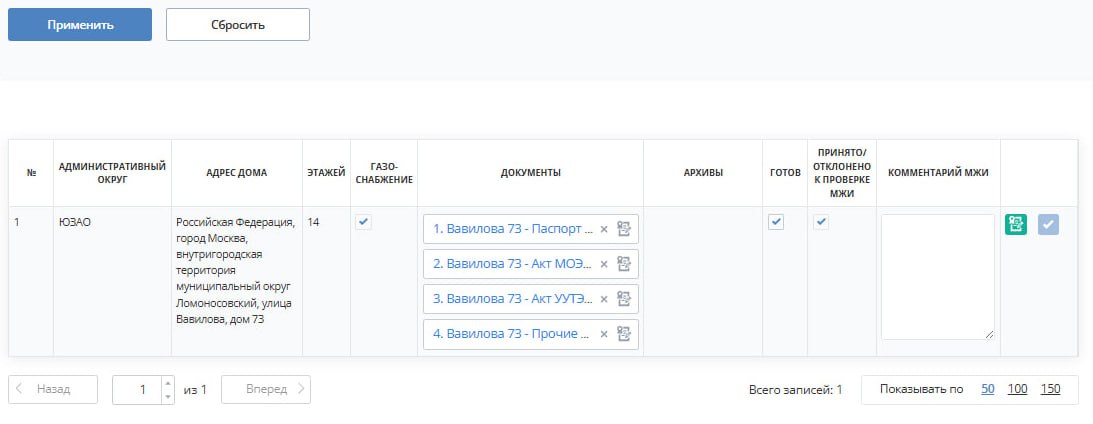Click into Комментарий МЖИ text area

pyautogui.click(x=938, y=277)
